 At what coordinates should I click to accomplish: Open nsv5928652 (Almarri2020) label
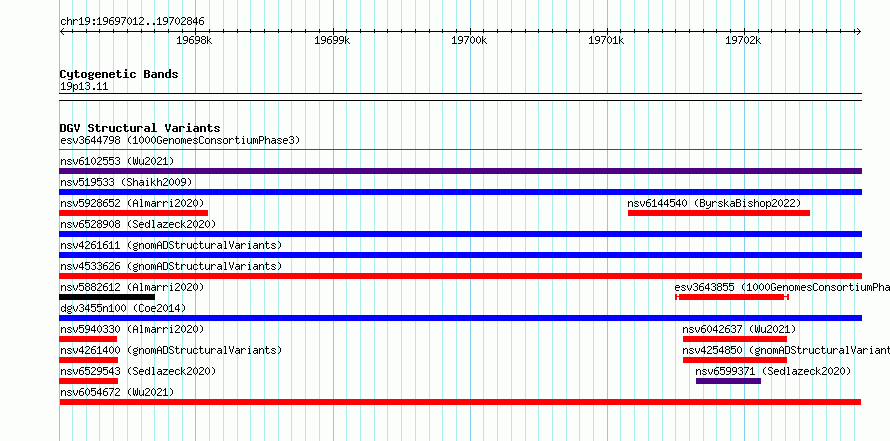[132, 203]
